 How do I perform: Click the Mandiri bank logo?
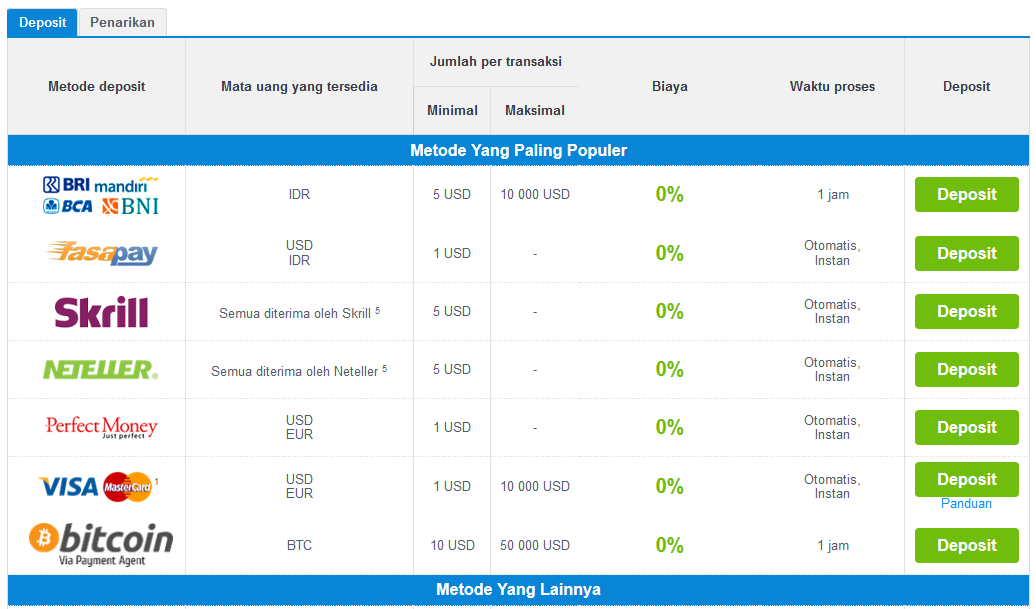pyautogui.click(x=126, y=184)
